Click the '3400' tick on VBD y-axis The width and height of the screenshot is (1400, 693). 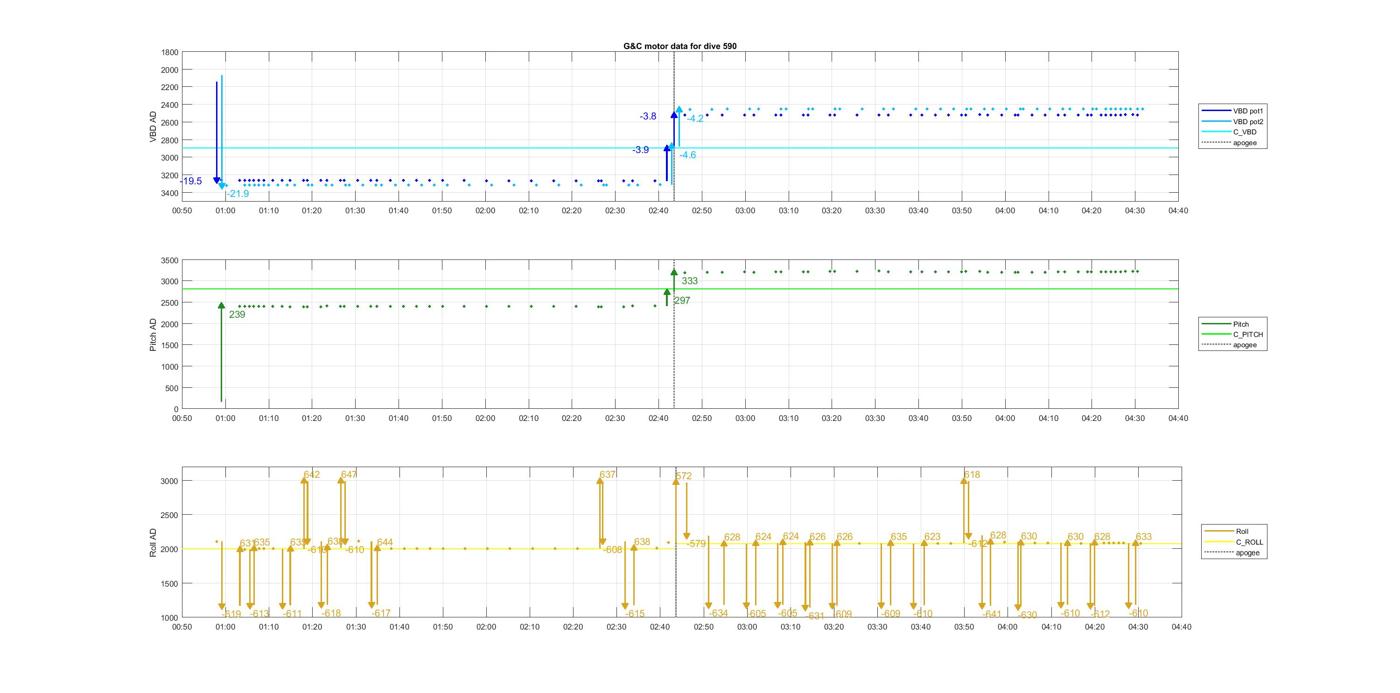coord(170,193)
